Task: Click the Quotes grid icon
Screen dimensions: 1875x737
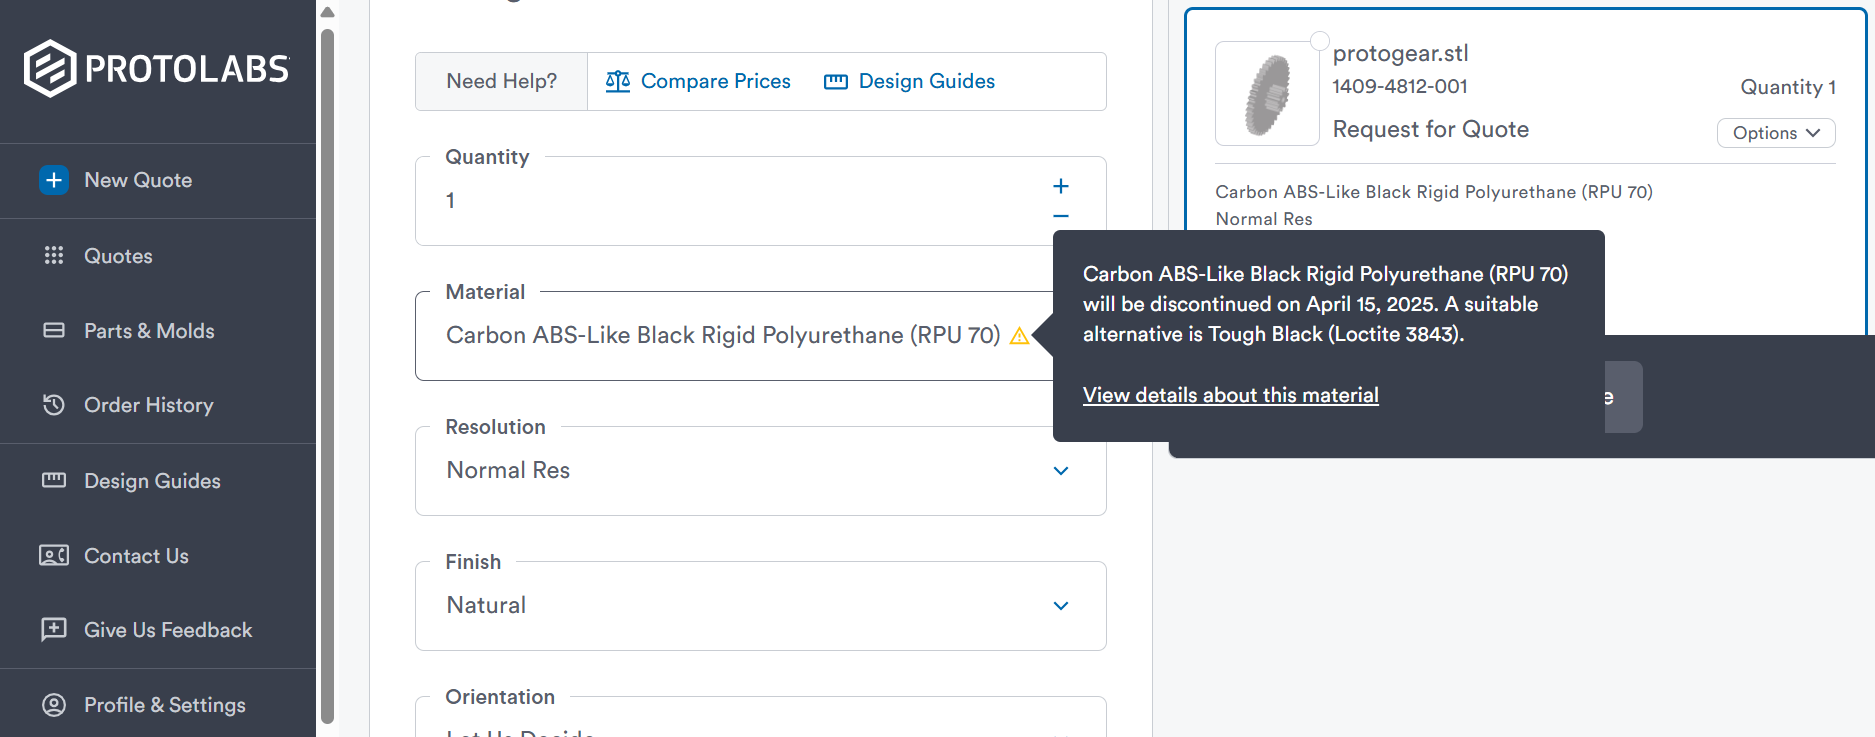Action: (54, 256)
